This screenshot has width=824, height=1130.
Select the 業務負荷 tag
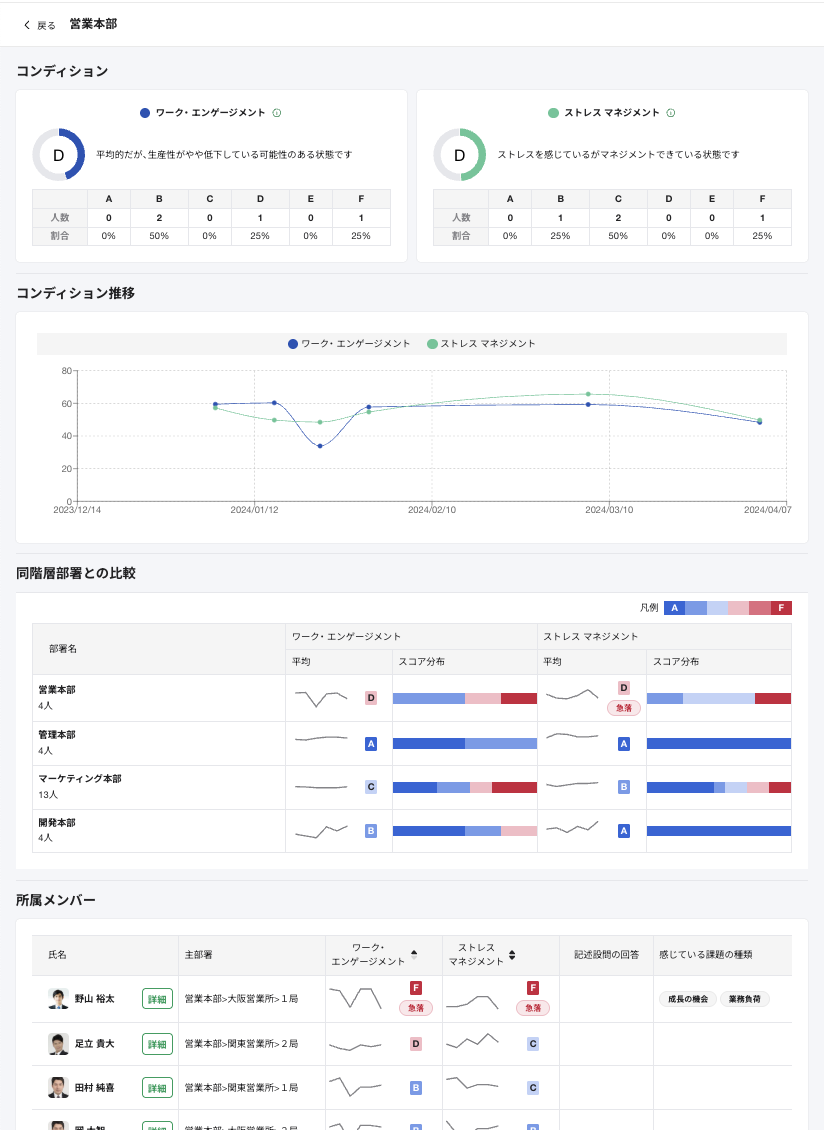745,999
